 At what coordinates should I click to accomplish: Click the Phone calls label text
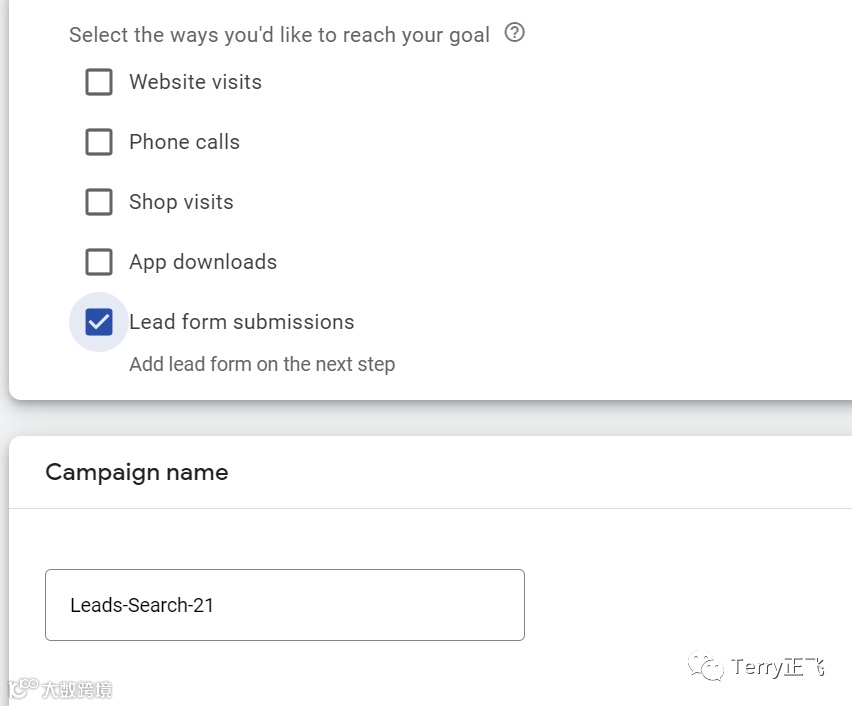(184, 142)
